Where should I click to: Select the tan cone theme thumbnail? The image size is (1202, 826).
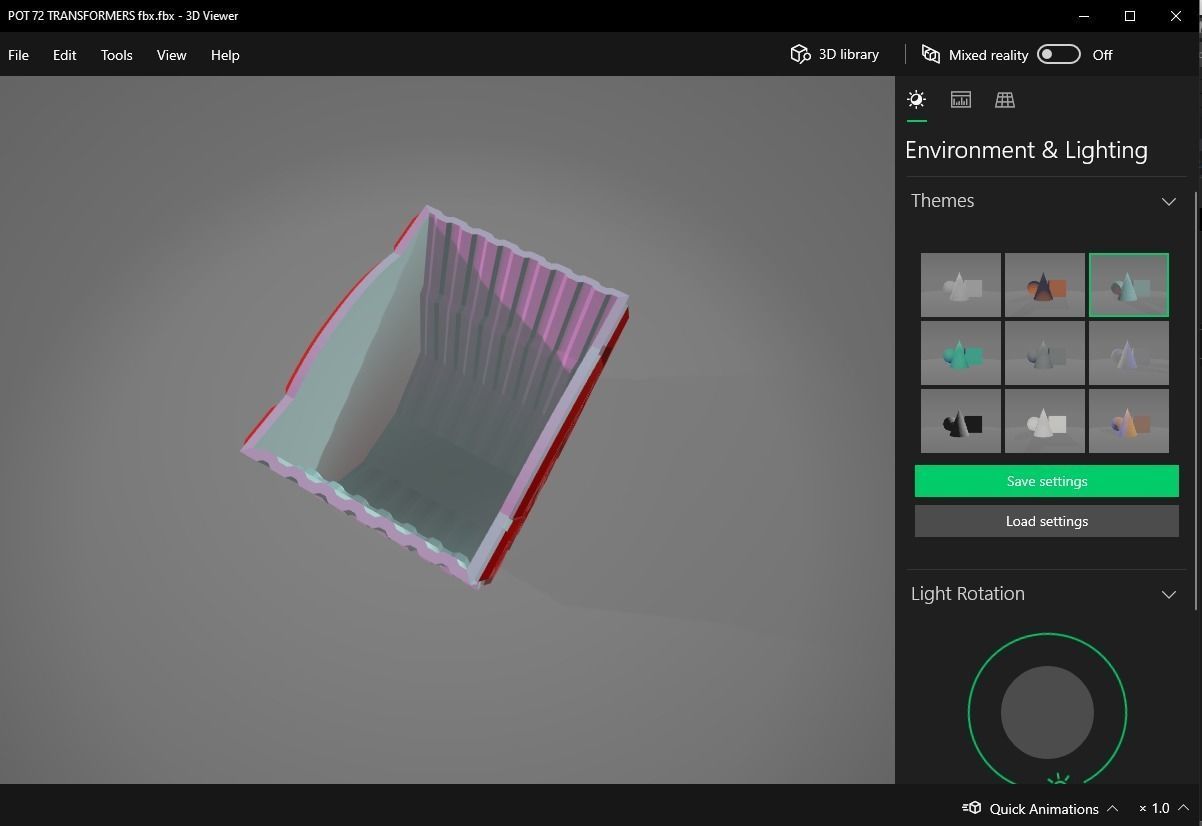click(x=1129, y=421)
